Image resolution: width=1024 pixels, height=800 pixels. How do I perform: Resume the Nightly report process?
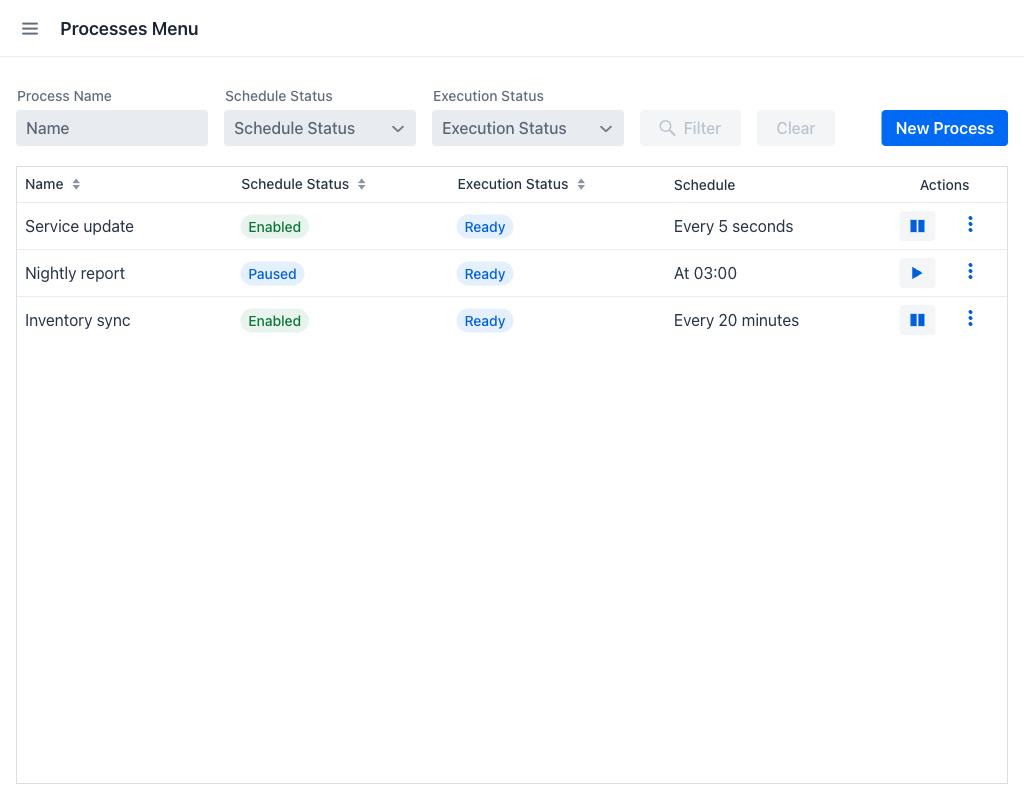917,273
